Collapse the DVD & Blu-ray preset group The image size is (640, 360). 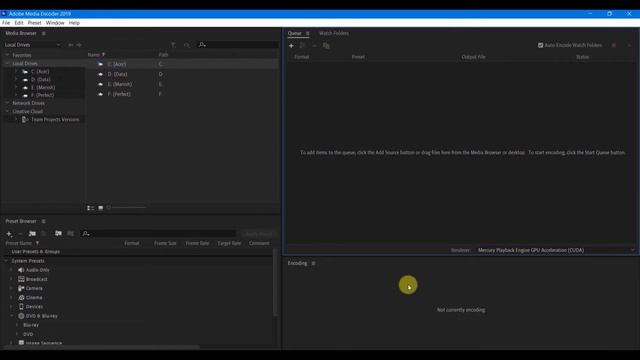11,316
